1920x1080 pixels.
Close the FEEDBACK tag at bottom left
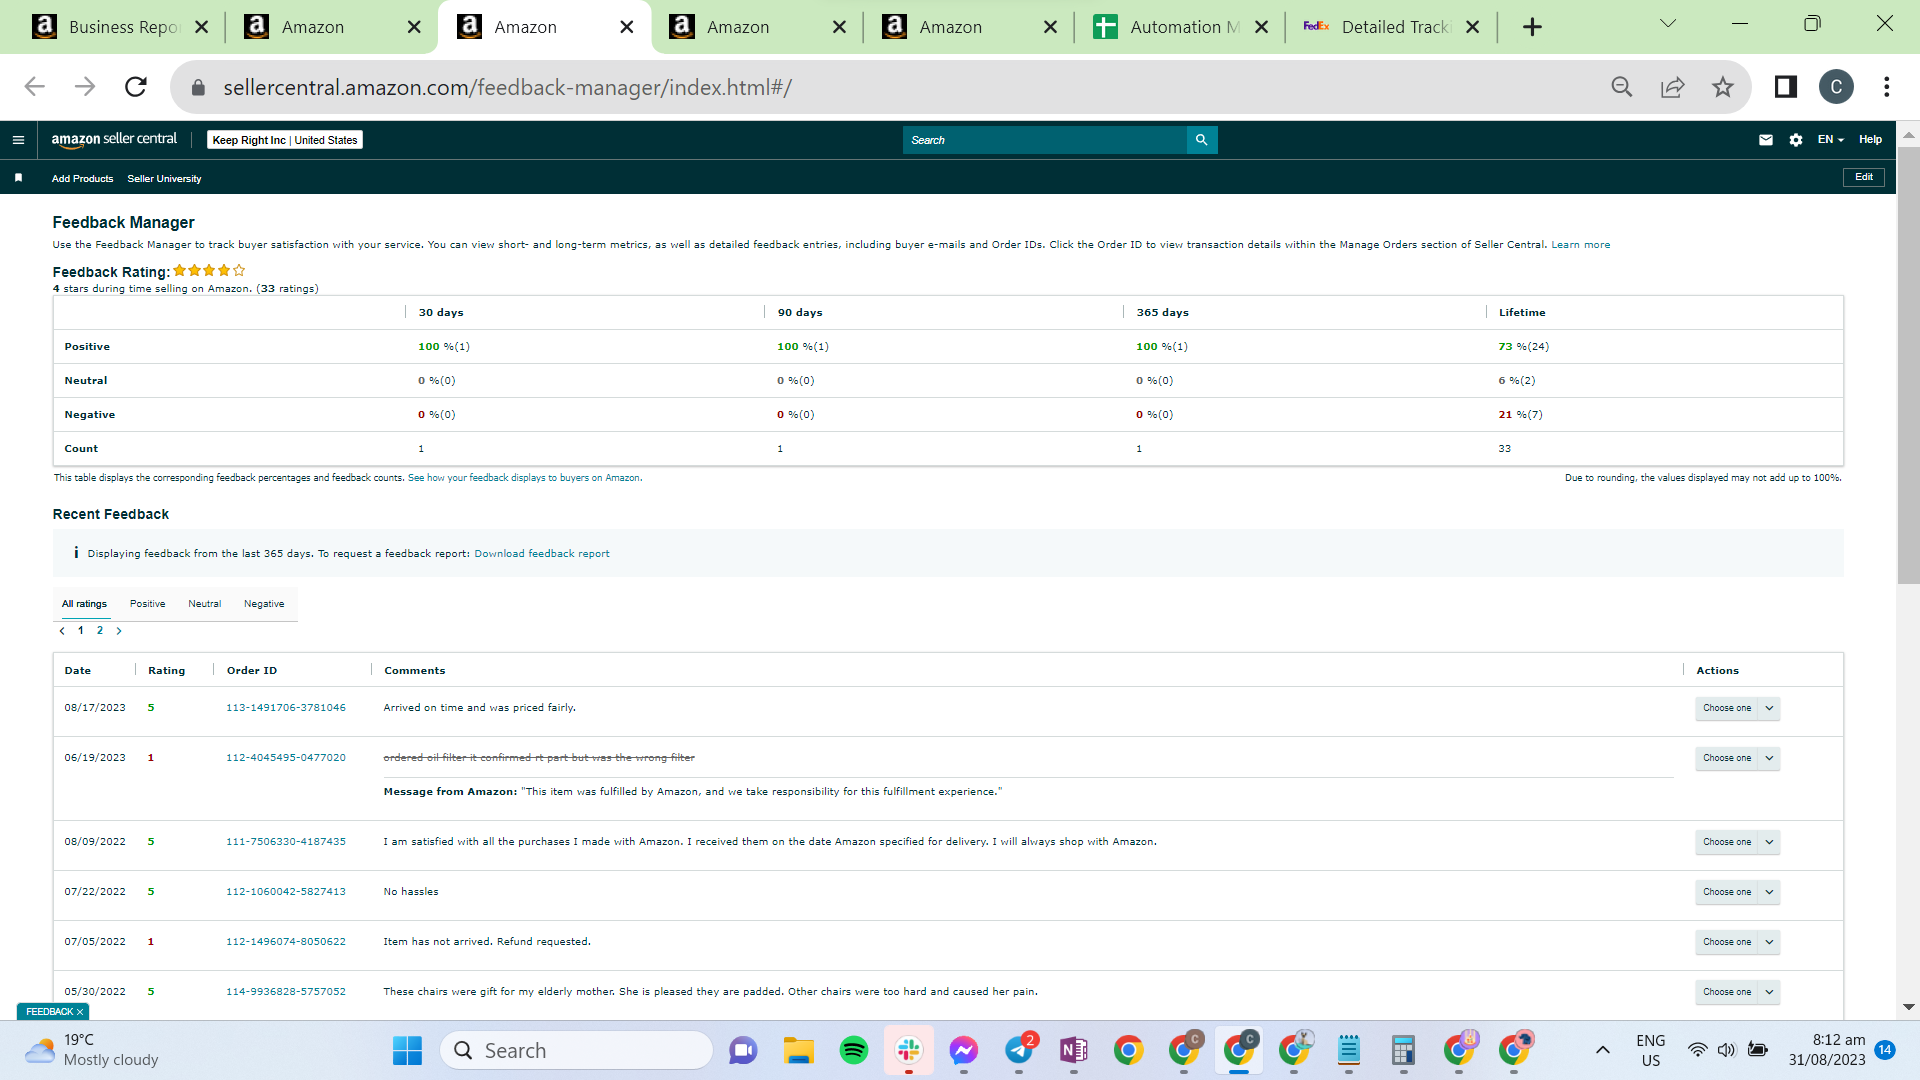[x=80, y=1012]
